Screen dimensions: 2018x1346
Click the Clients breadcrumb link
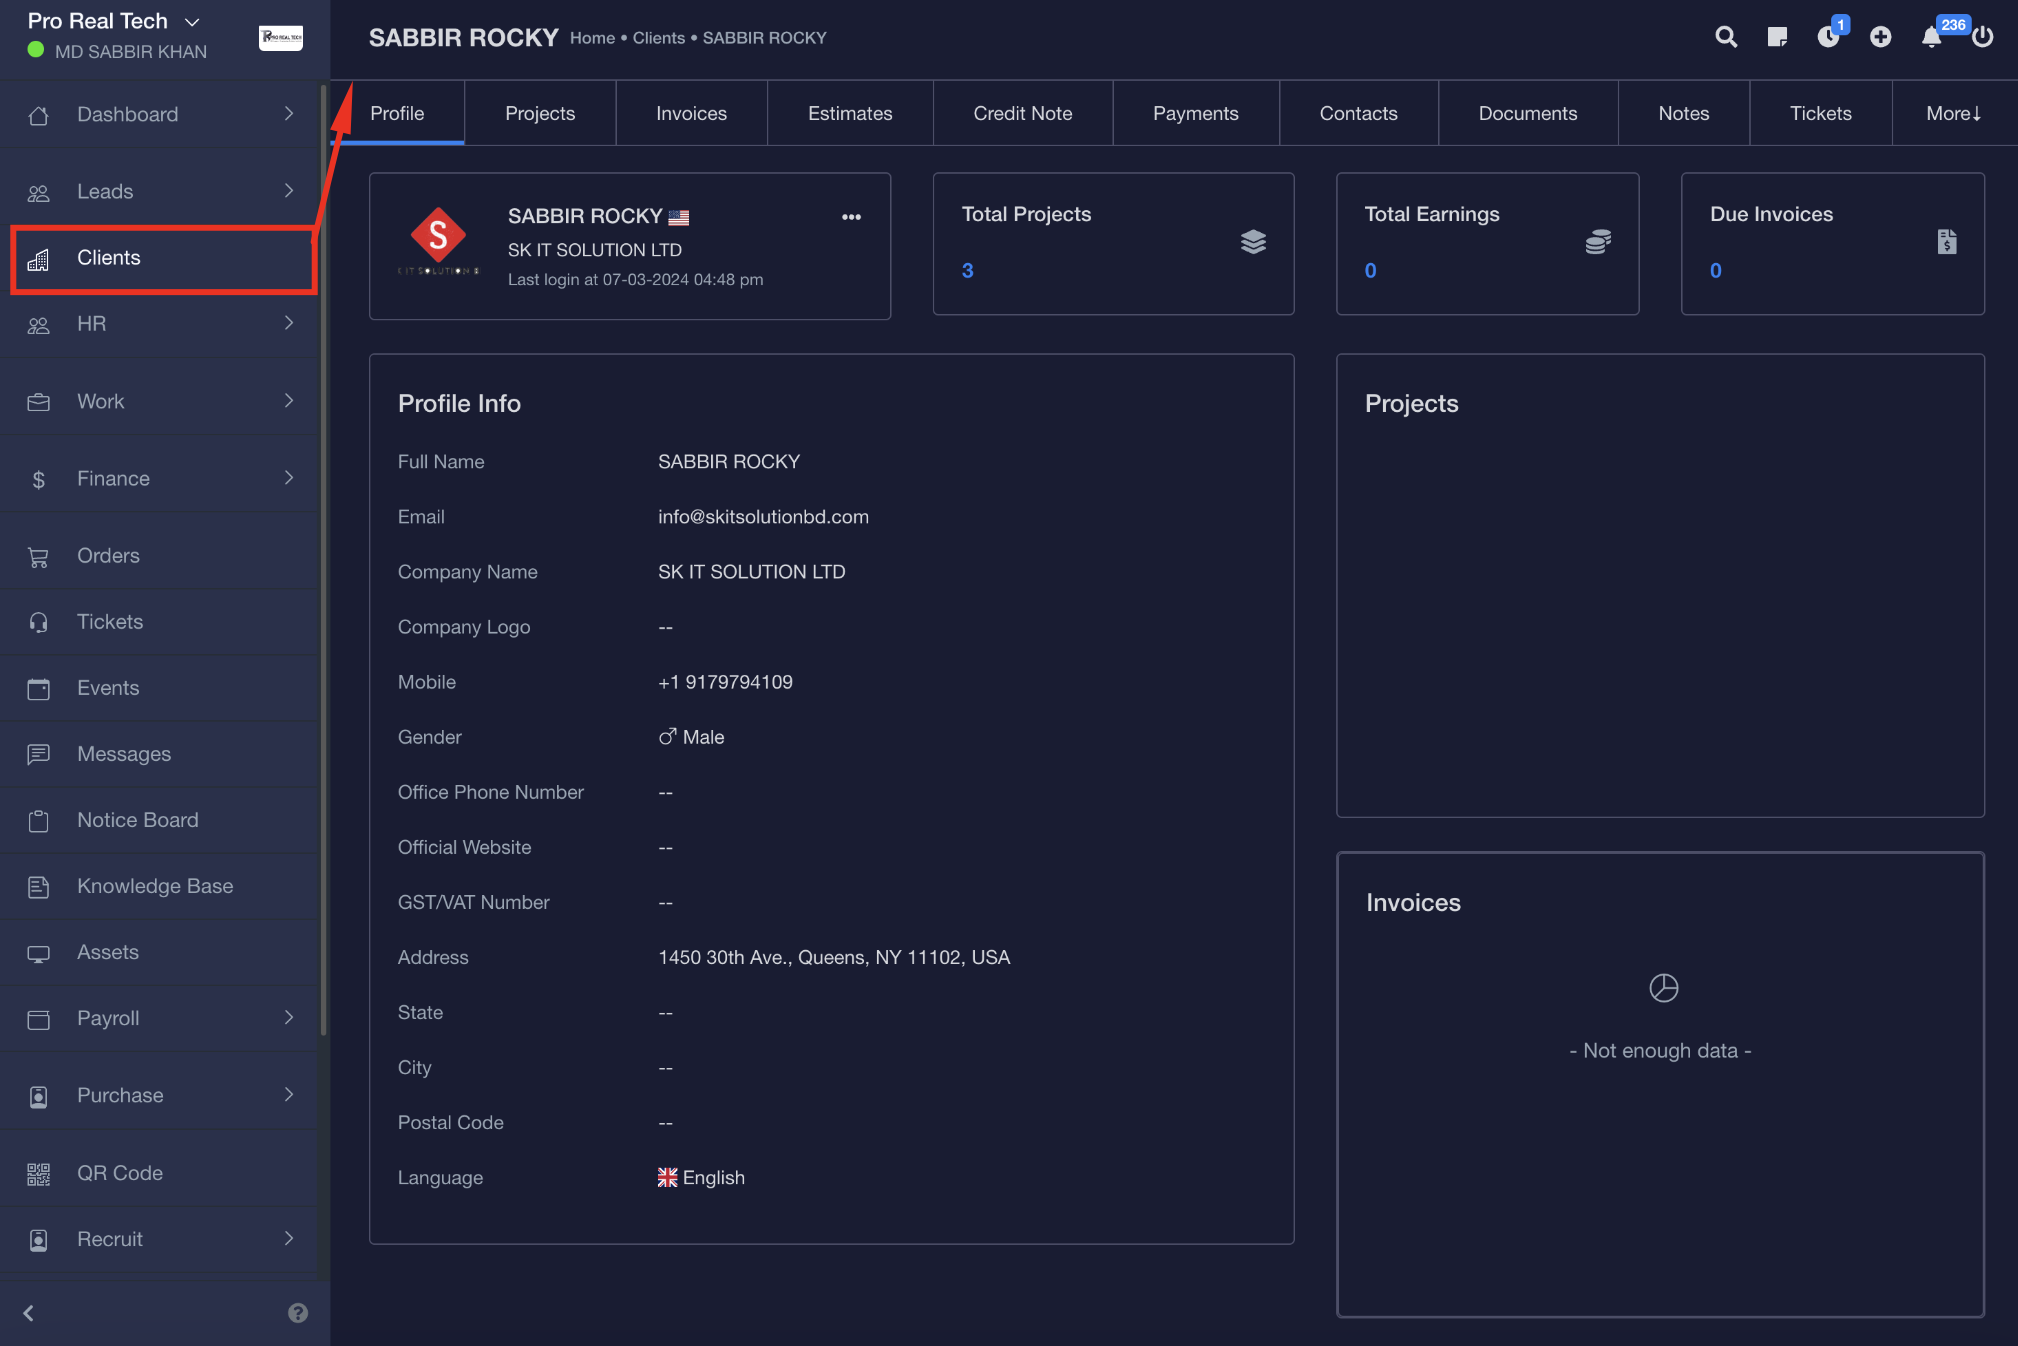click(x=658, y=38)
